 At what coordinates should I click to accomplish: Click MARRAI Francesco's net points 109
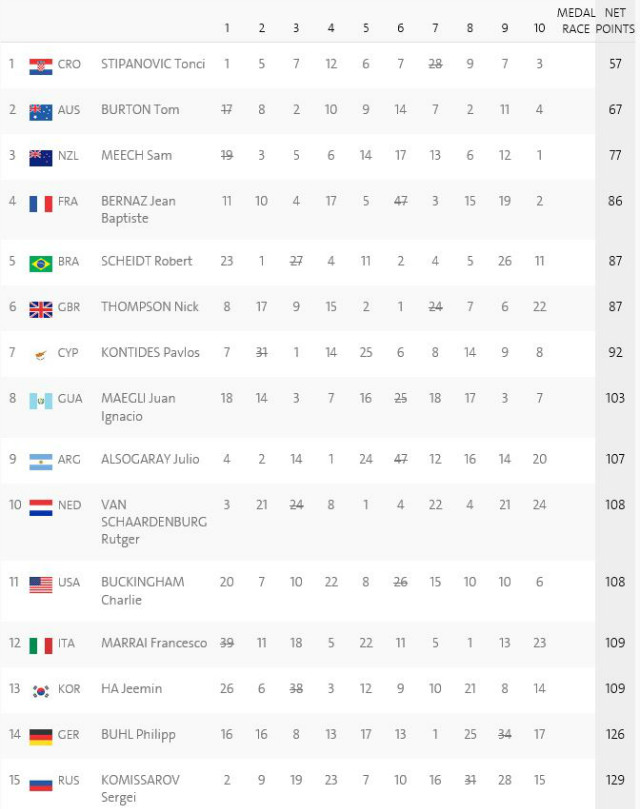615,643
